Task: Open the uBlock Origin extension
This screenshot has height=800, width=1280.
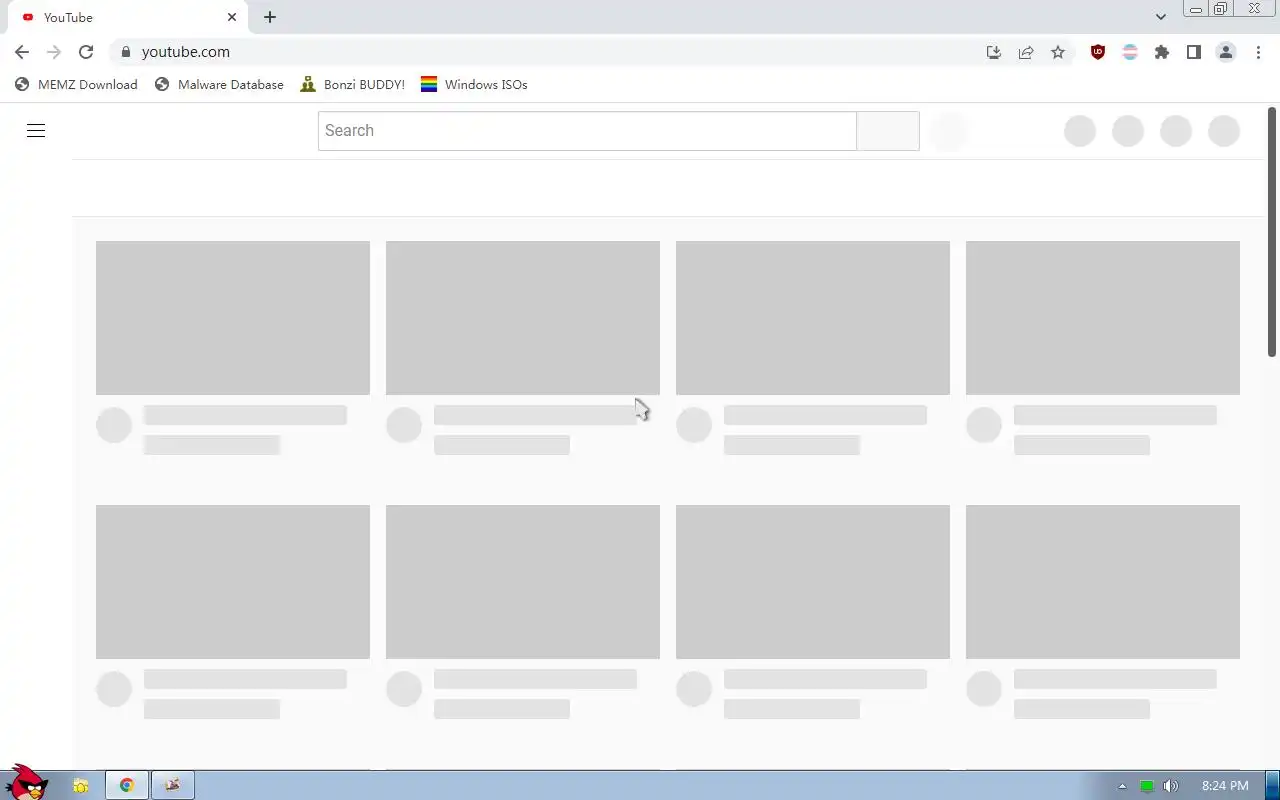Action: [x=1098, y=52]
